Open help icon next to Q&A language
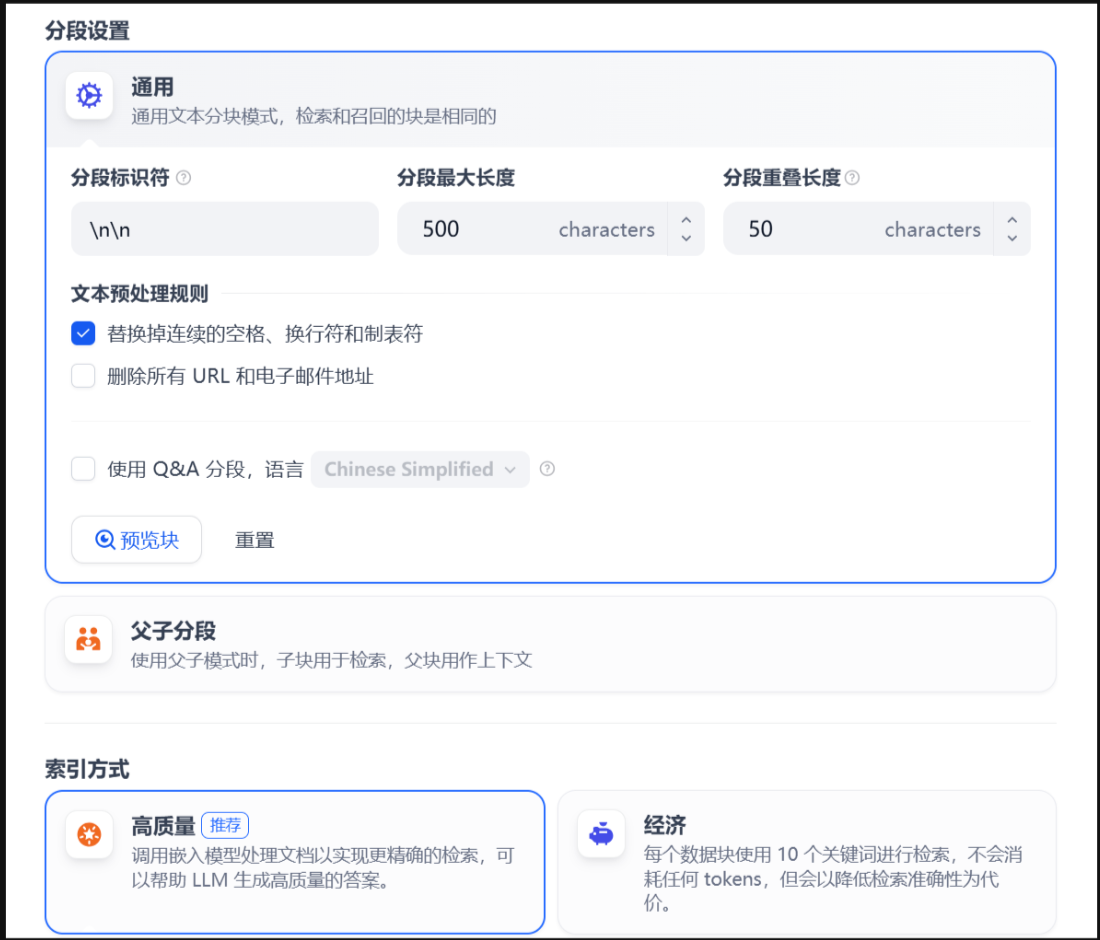The image size is (1100, 940). tap(547, 469)
